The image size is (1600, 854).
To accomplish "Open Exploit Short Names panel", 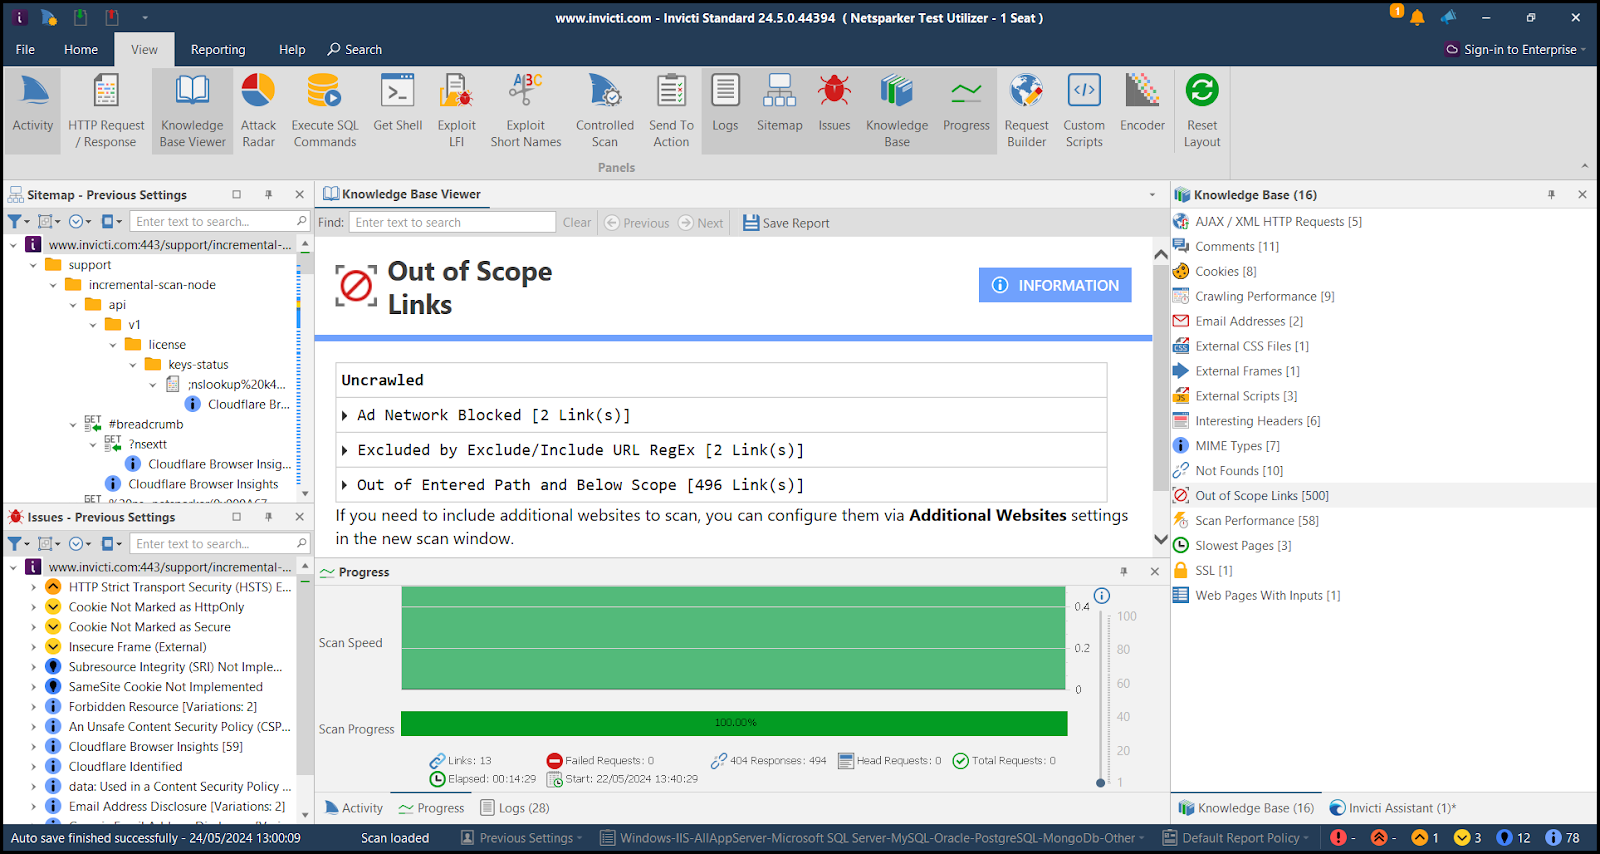I will tap(525, 110).
